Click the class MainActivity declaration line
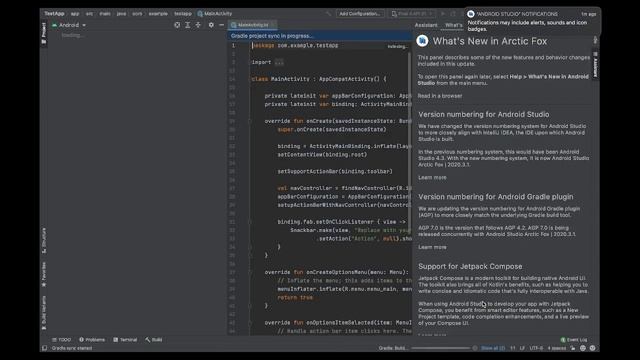Image resolution: width=640 pixels, height=360 pixels. click(x=318, y=79)
